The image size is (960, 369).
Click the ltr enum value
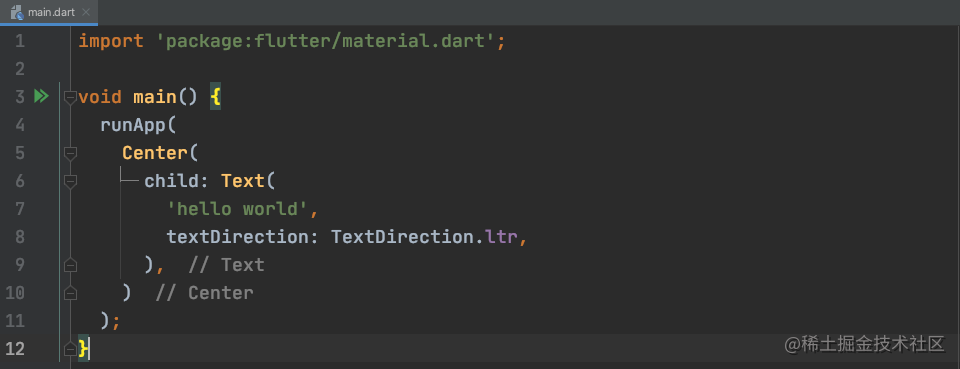click(x=501, y=237)
